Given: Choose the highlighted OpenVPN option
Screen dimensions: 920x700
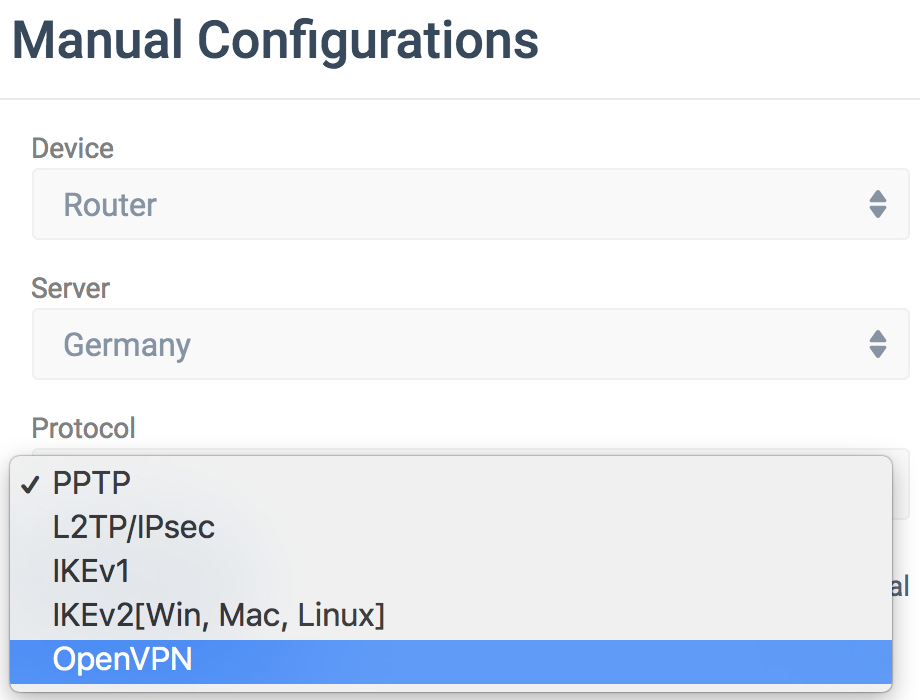Looking at the screenshot, I should (451, 661).
